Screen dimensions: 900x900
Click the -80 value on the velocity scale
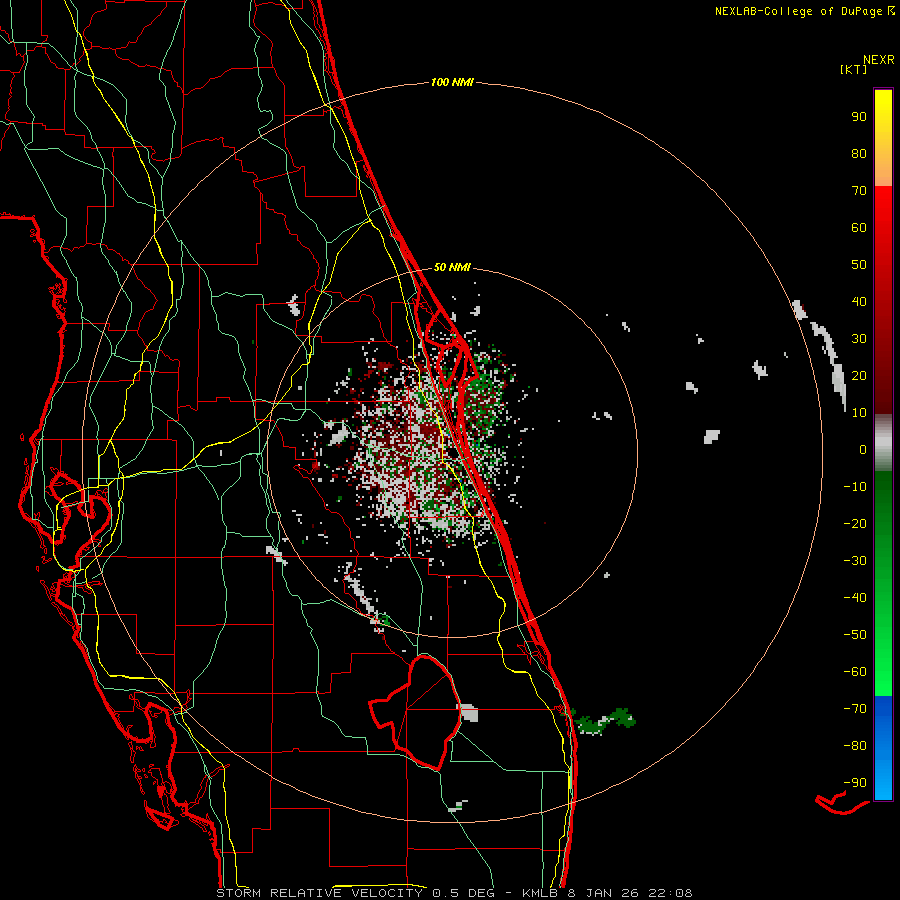855,746
